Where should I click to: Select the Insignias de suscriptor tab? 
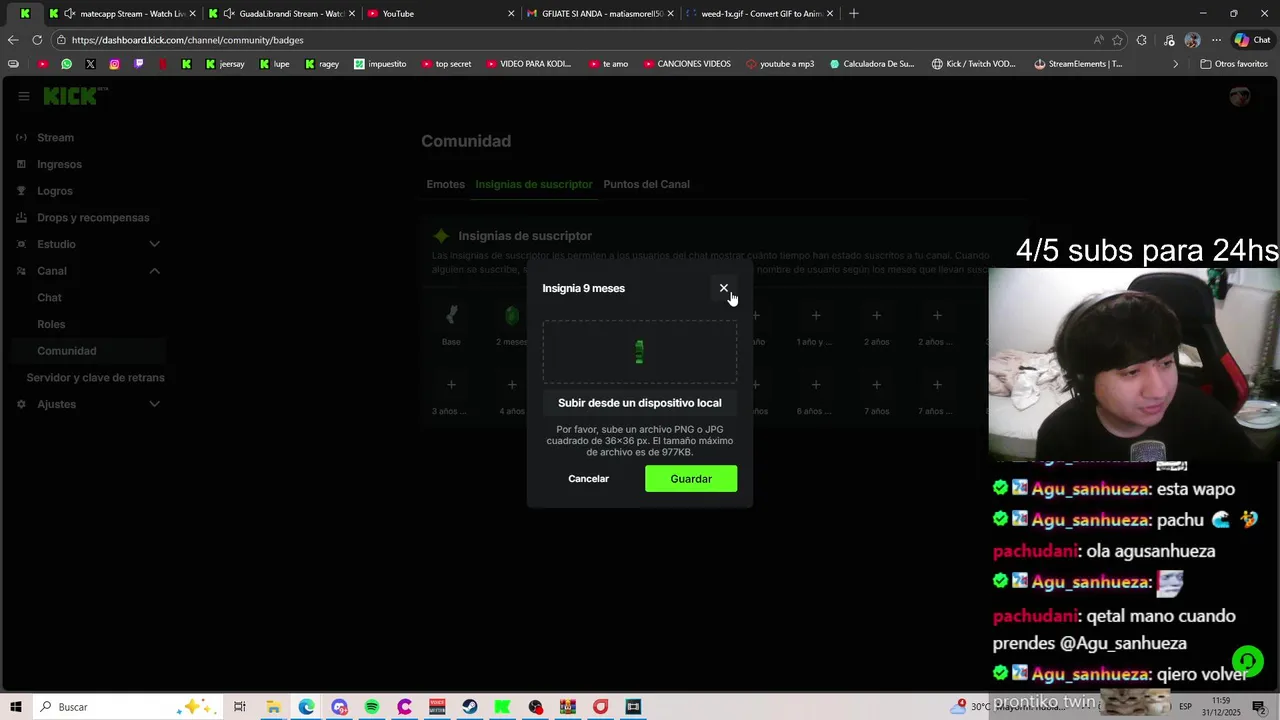point(534,184)
